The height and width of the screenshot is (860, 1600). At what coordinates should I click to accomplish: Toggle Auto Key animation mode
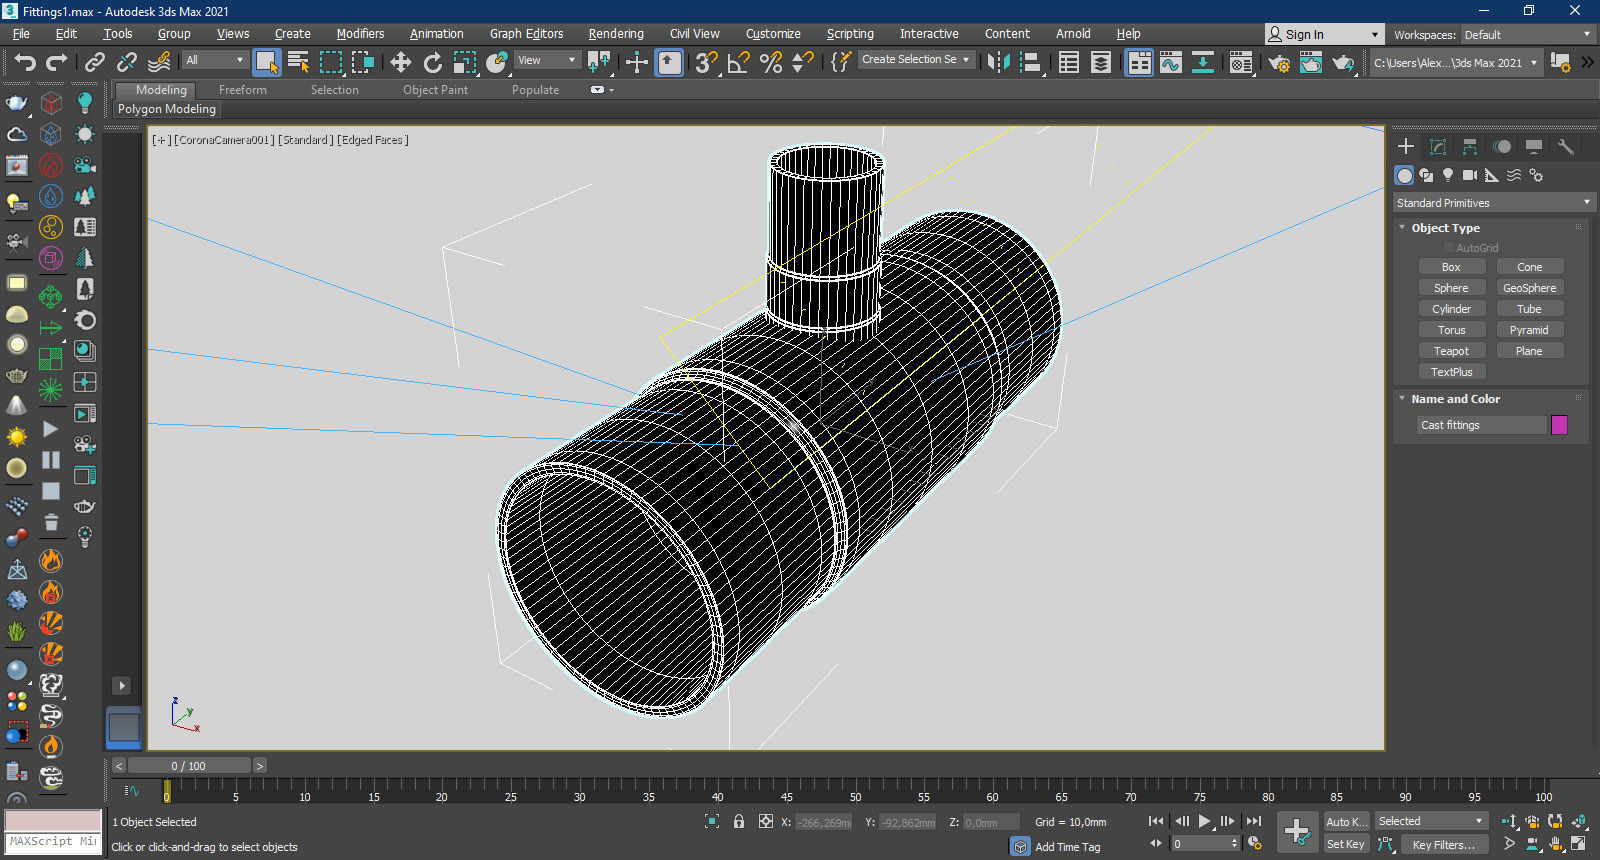tap(1346, 822)
